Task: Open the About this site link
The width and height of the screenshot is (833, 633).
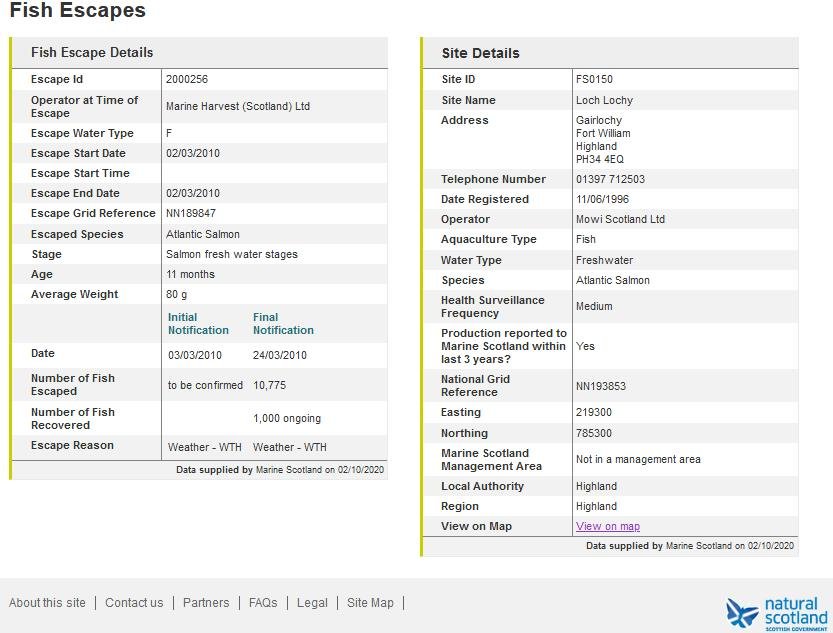Action: pyautogui.click(x=47, y=603)
